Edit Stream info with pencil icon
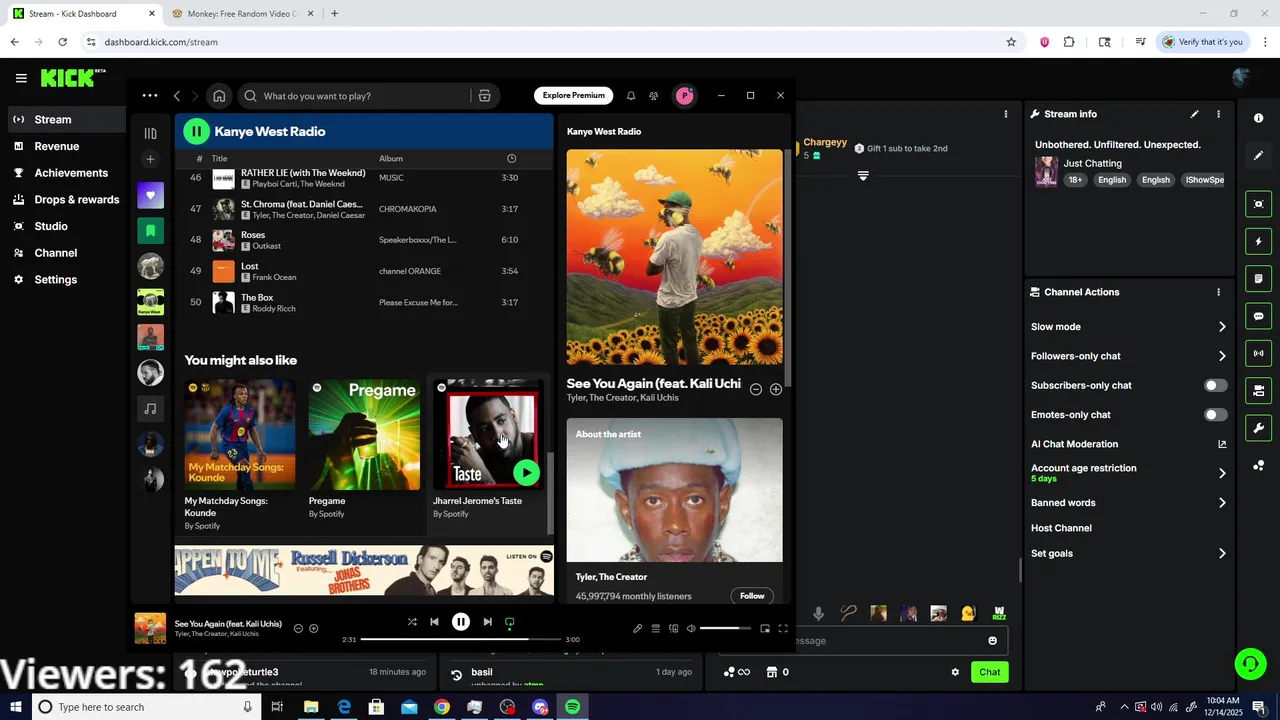The width and height of the screenshot is (1280, 720). [x=1194, y=114]
